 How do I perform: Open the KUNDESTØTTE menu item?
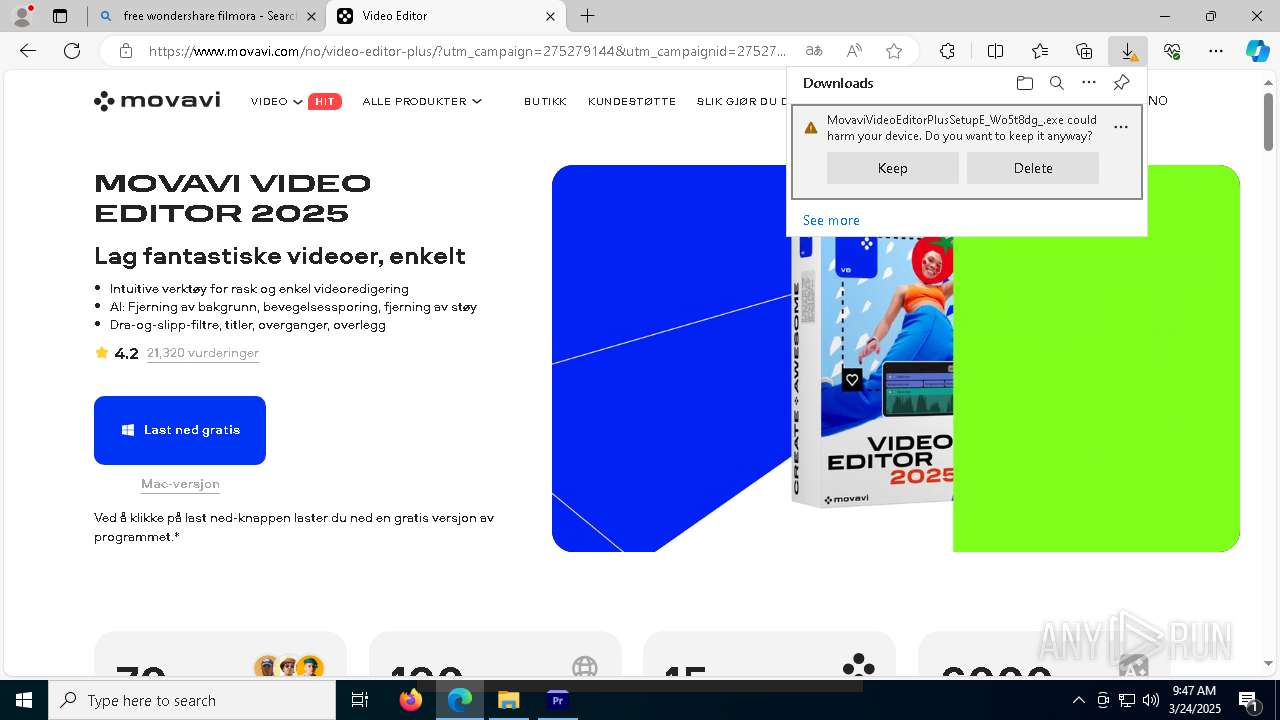632,101
